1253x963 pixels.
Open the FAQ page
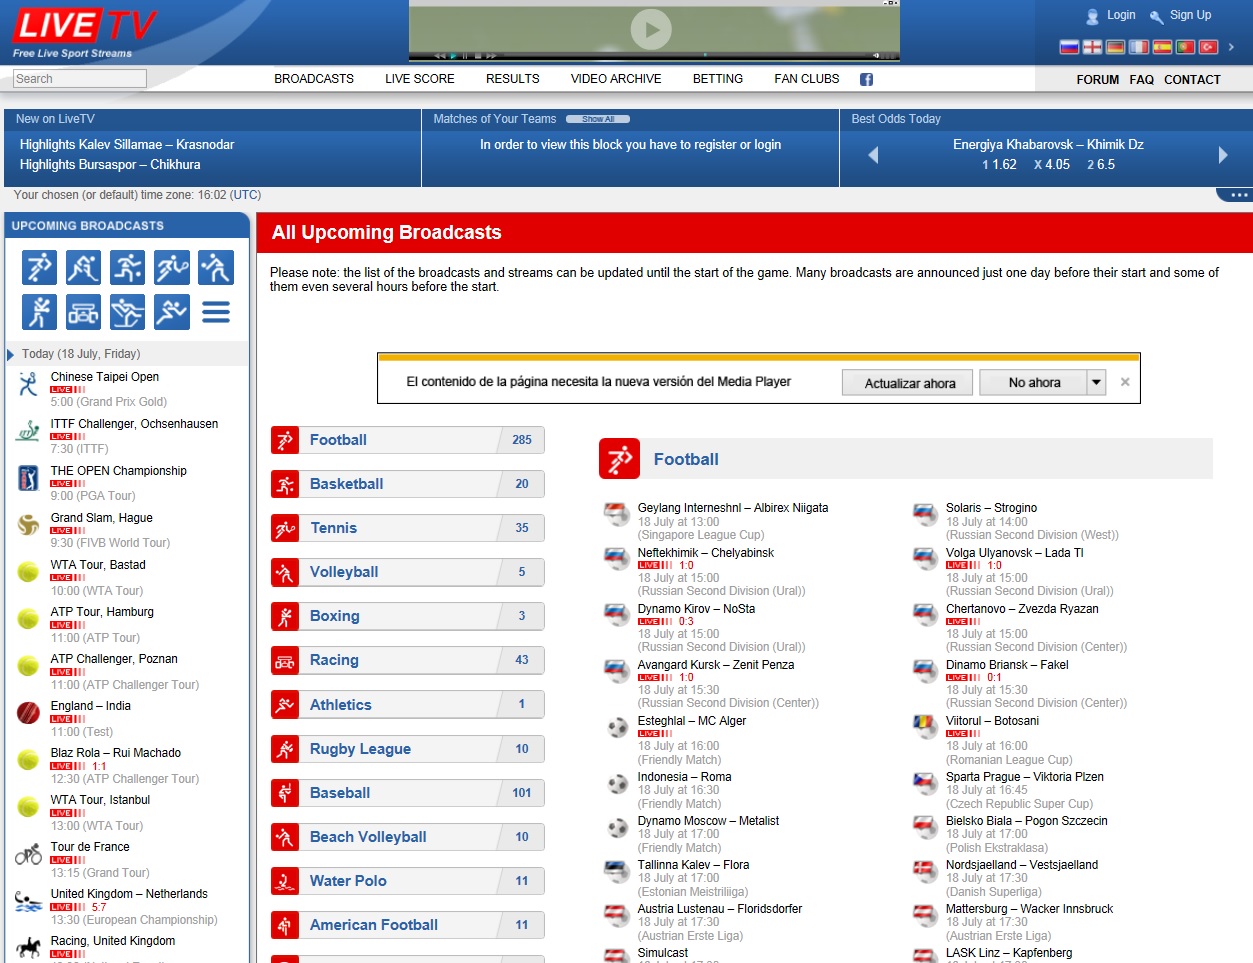[1142, 80]
